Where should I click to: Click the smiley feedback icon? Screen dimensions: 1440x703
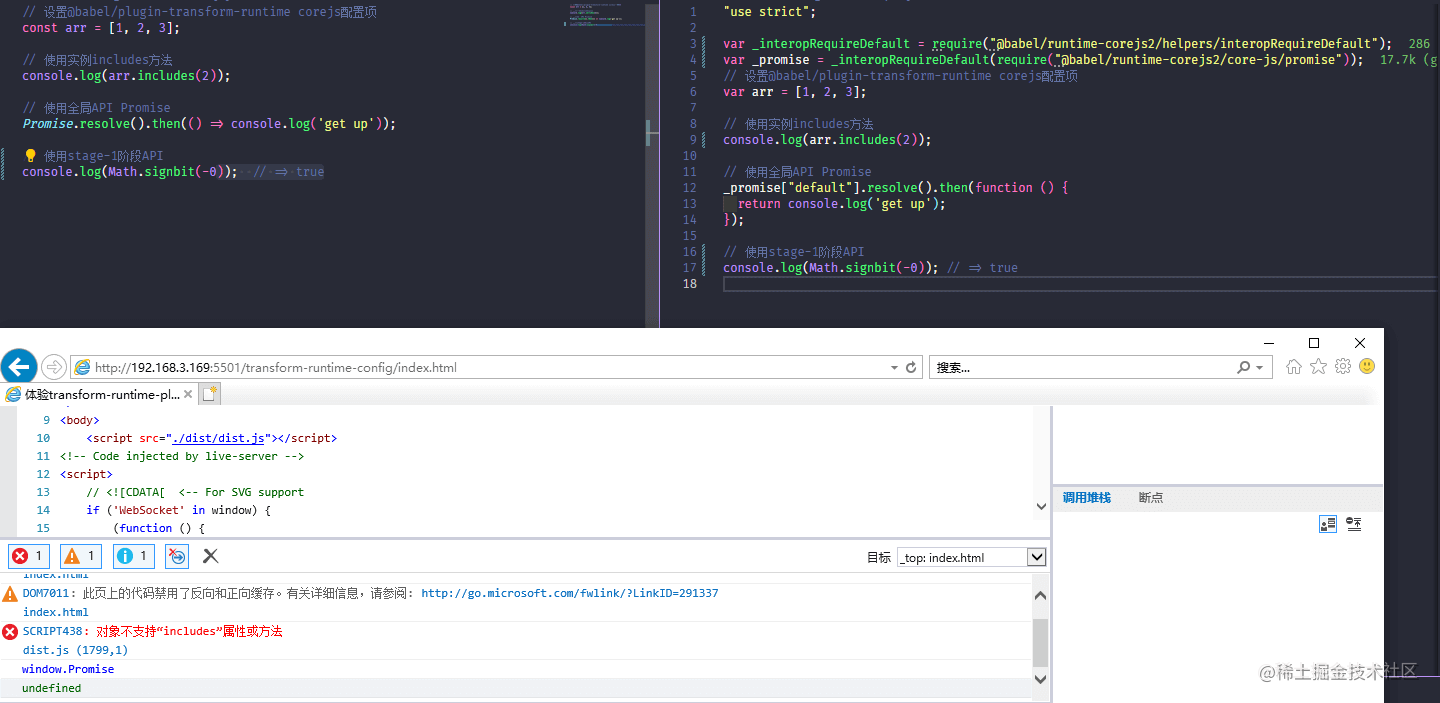(1367, 366)
